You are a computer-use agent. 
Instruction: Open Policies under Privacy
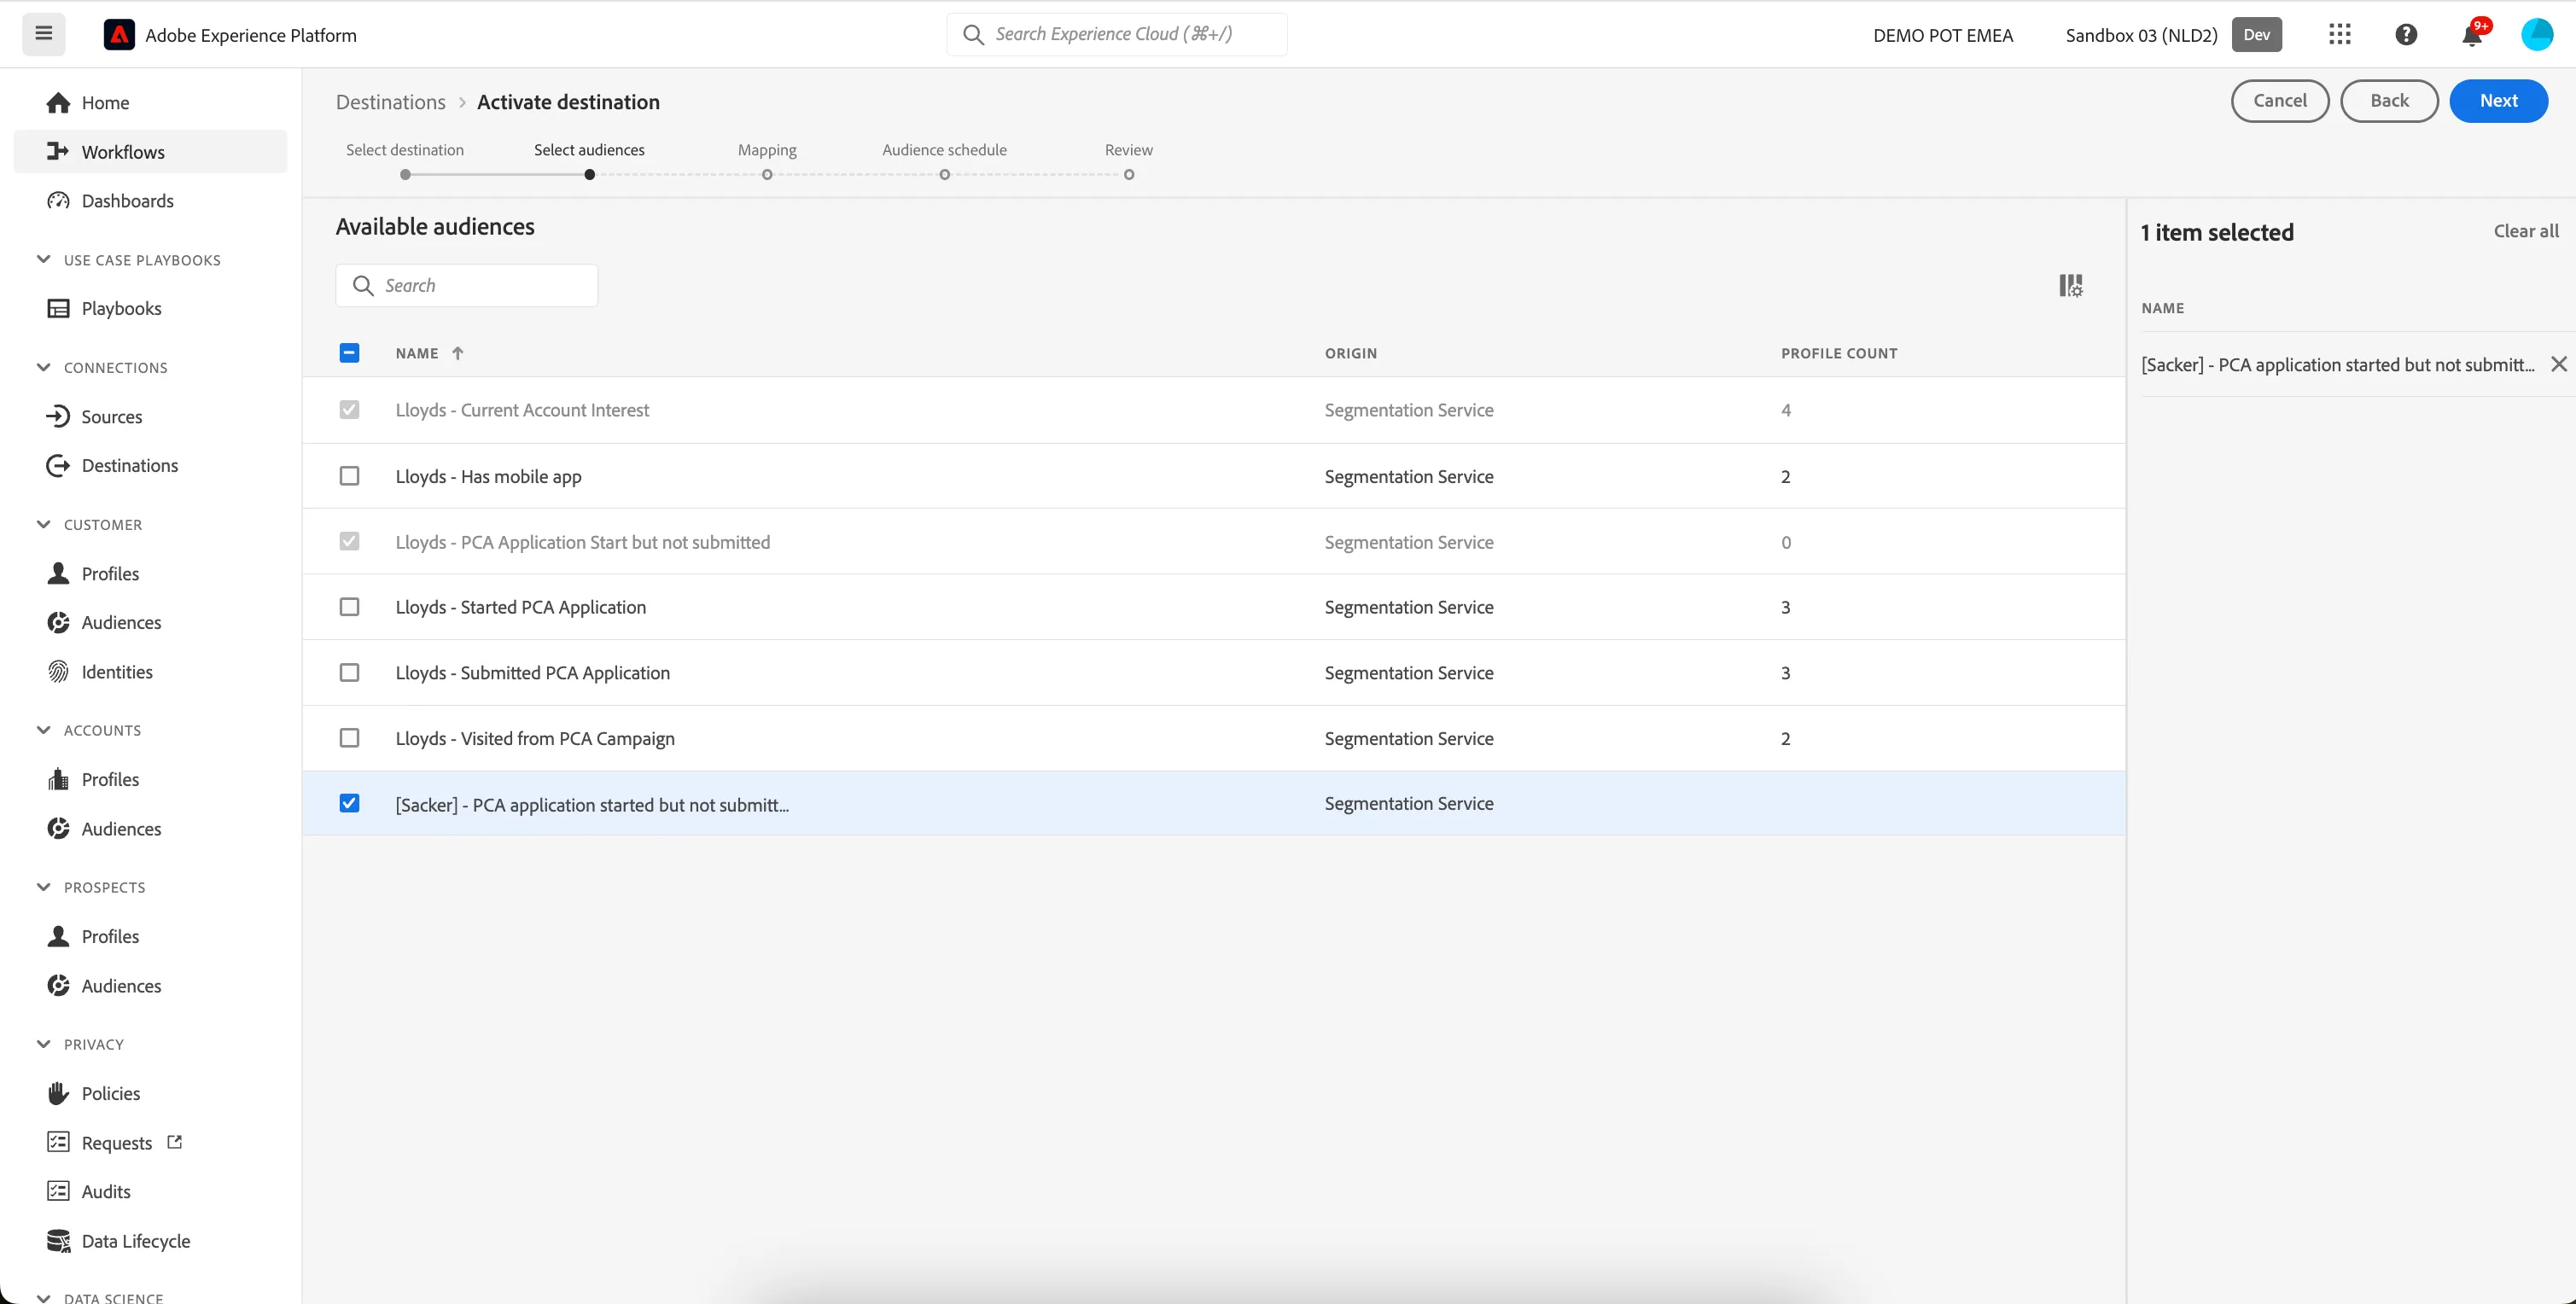point(93,1093)
